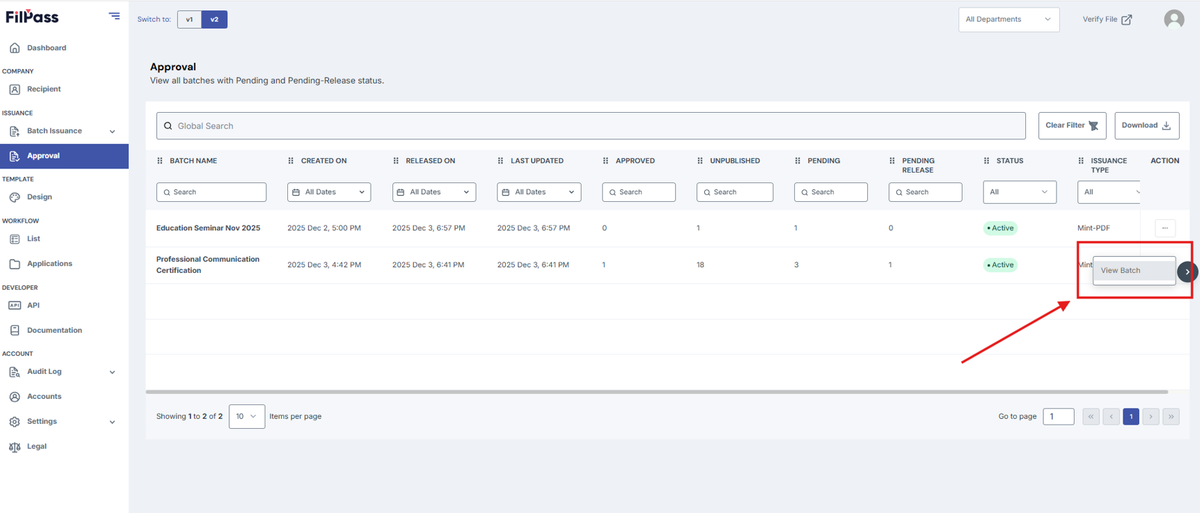1200x513 pixels.
Task: Focus the Global Search field
Action: click(591, 126)
